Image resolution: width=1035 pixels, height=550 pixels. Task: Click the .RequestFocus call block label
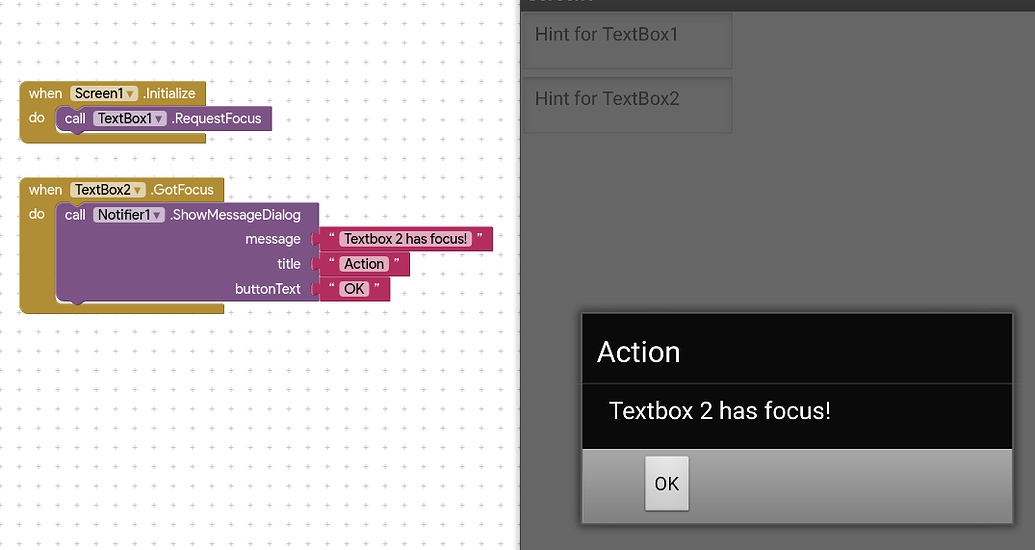click(217, 119)
